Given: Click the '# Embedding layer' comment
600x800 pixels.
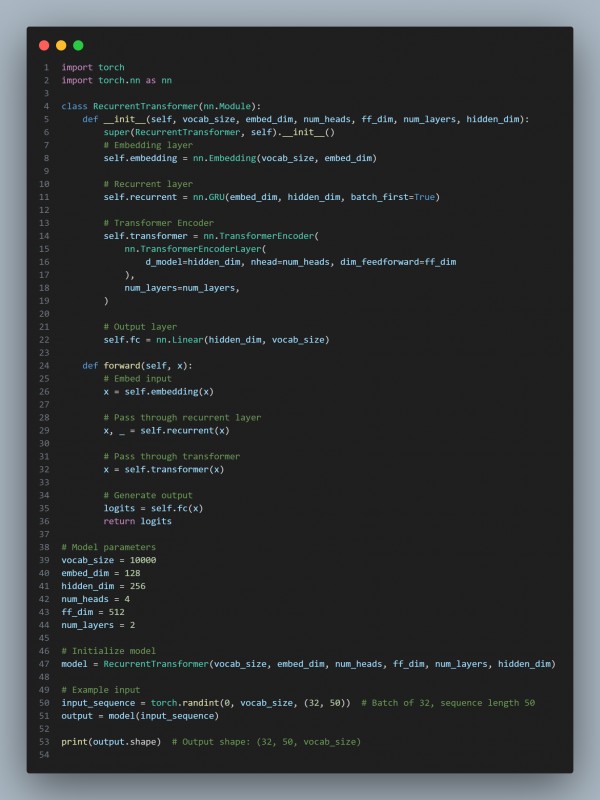Looking at the screenshot, I should pyautogui.click(x=148, y=145).
